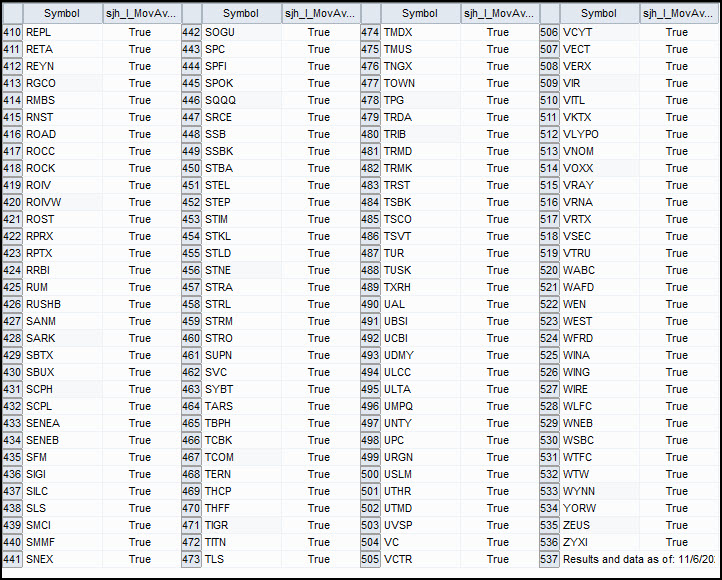Select the TARS symbol cell
This screenshot has height=580, width=722.
click(x=242, y=406)
